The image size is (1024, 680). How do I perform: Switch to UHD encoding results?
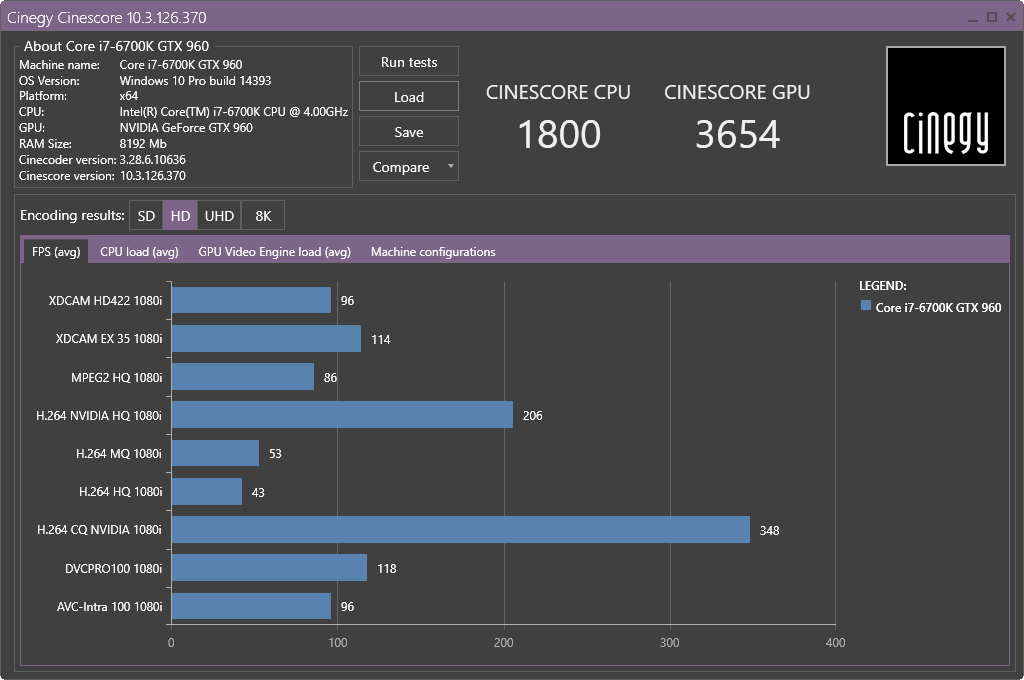click(219, 216)
